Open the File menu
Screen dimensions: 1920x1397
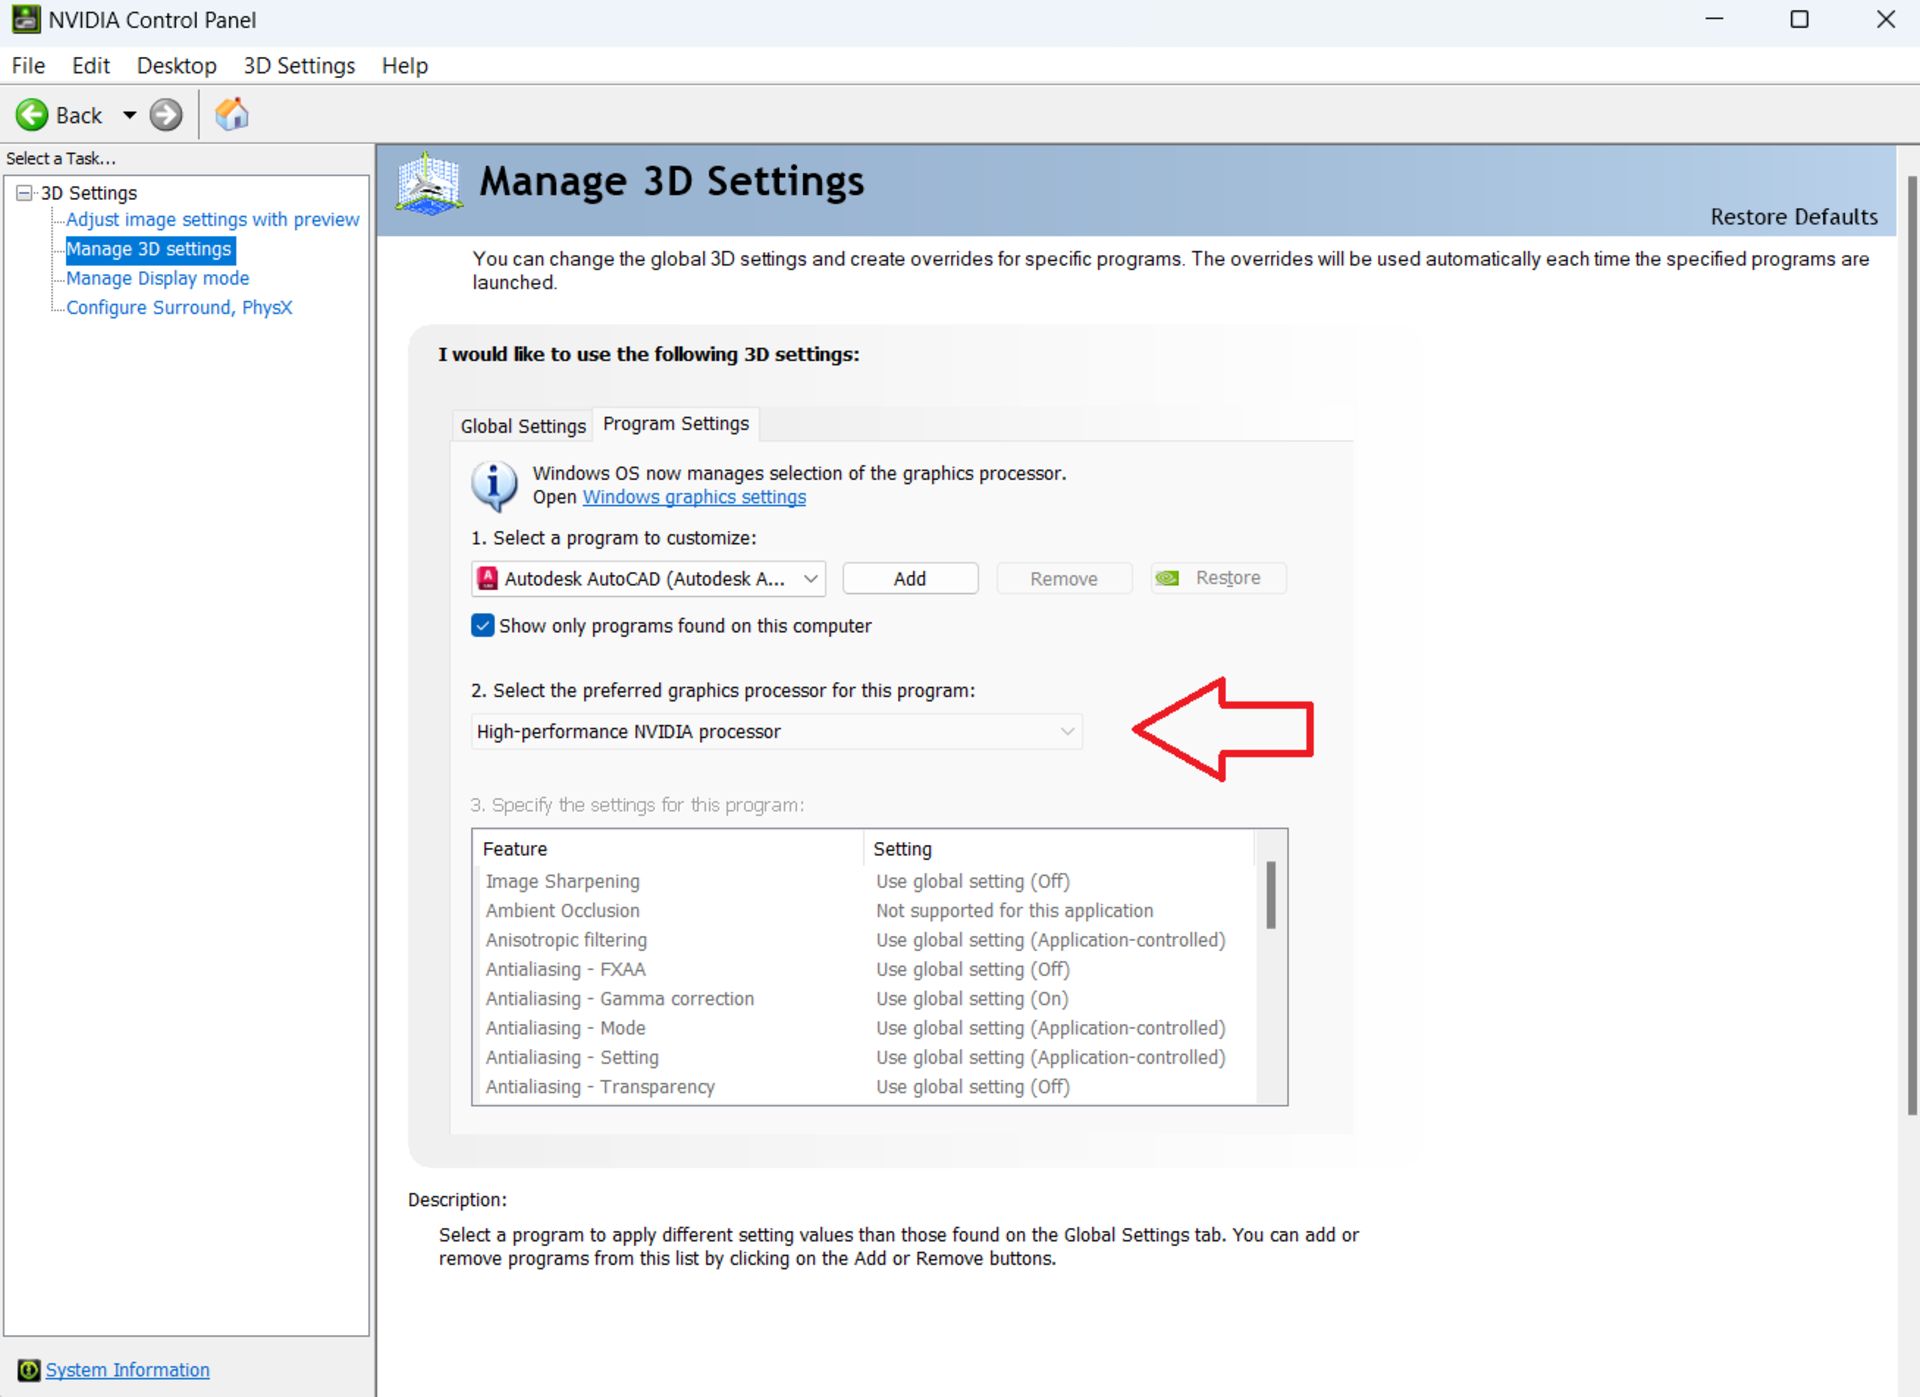[28, 66]
